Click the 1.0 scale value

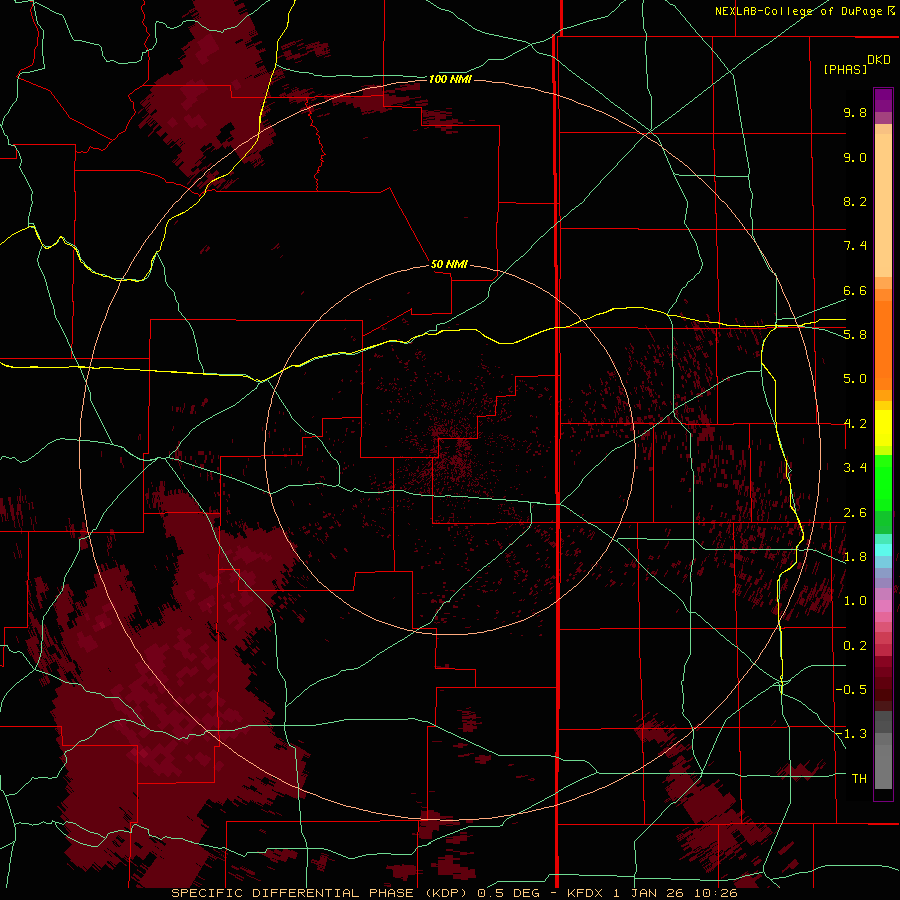click(855, 601)
